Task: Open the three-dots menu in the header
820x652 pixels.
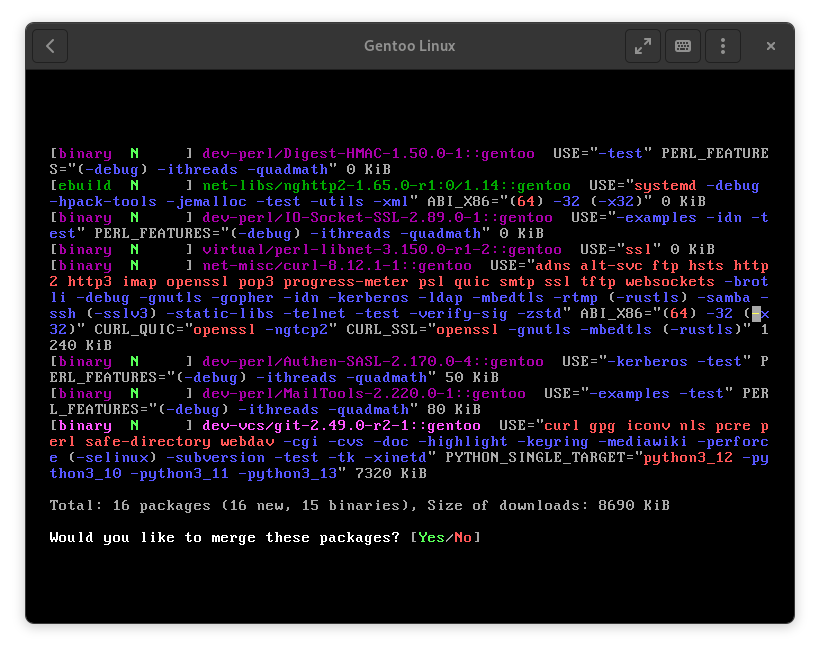Action: (x=723, y=46)
